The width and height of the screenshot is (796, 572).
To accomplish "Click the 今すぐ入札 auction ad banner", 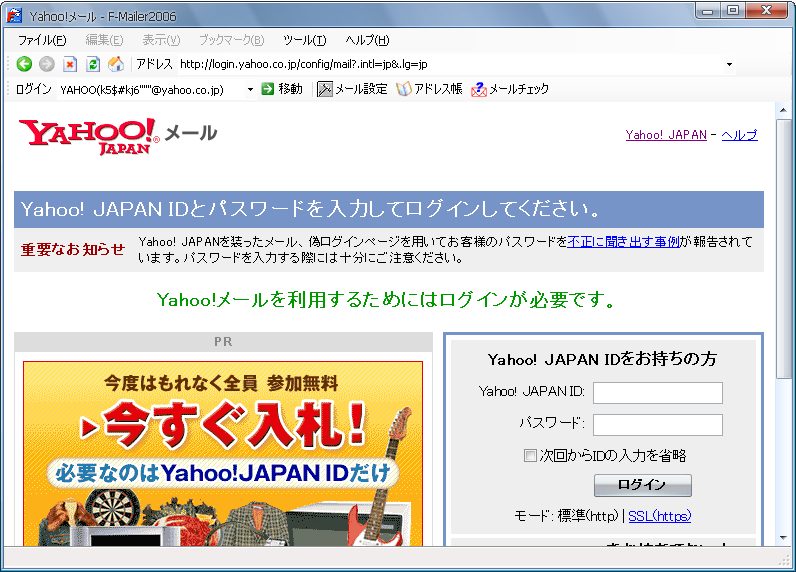I will pyautogui.click(x=223, y=454).
